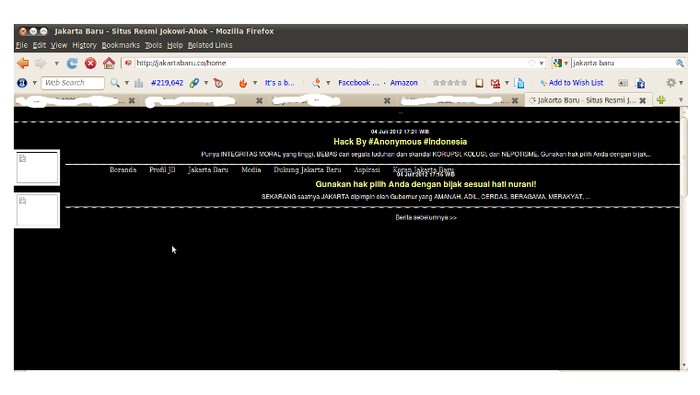The width and height of the screenshot is (700, 395).
Task: Select the Jakarta Baru - Situs Resmi tab
Action: pyautogui.click(x=587, y=100)
